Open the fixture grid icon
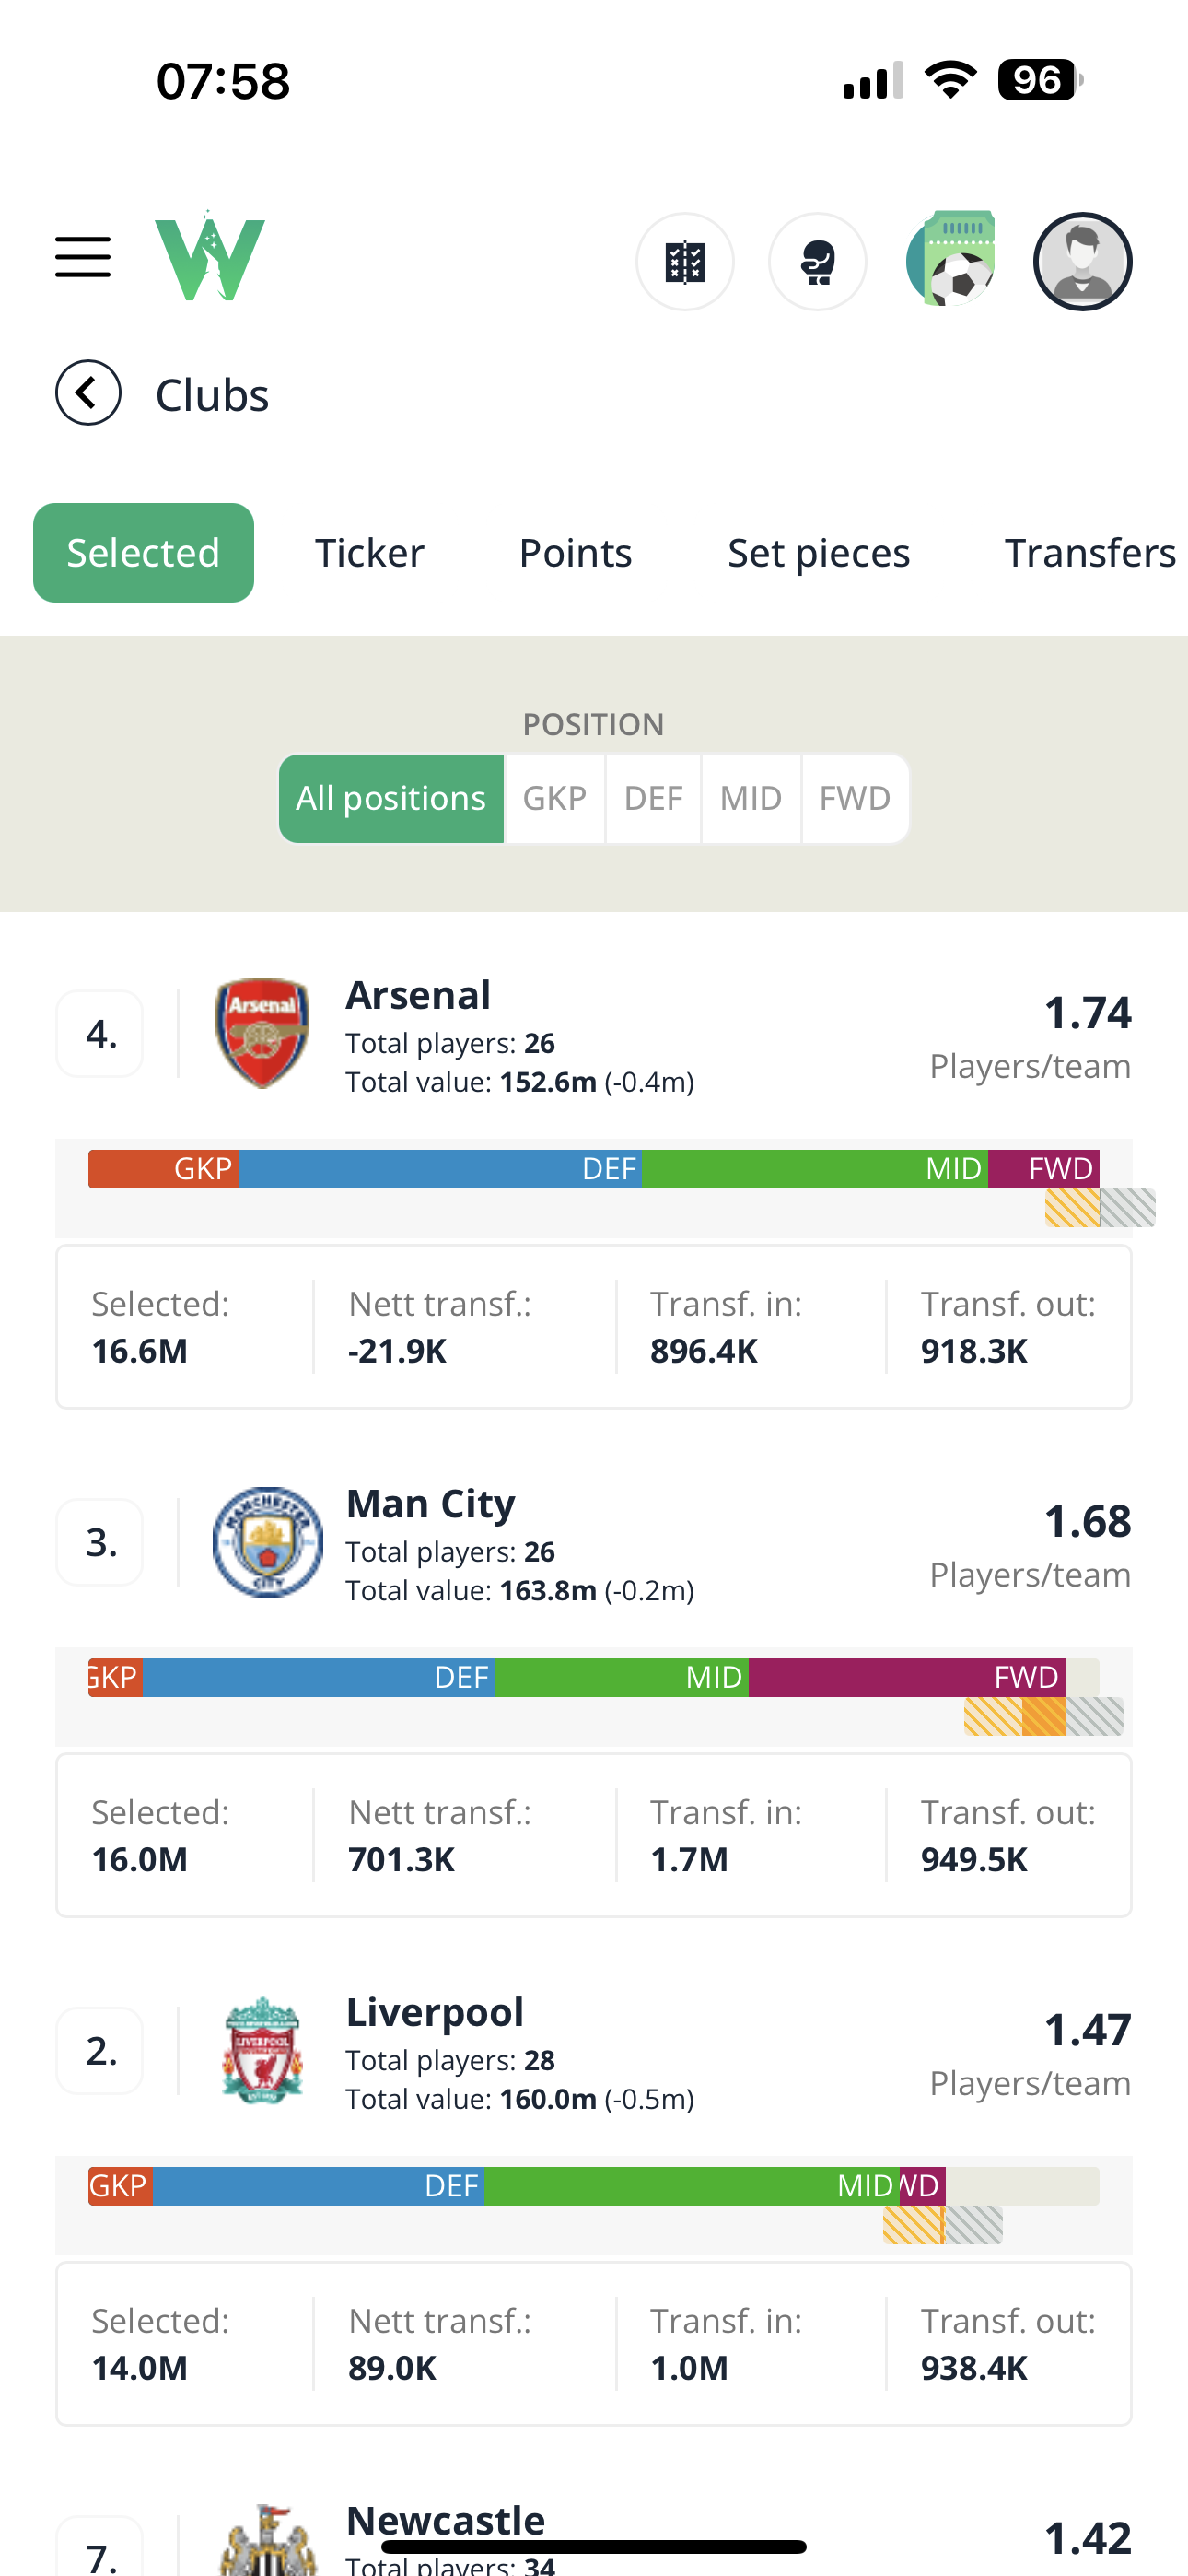 [685, 262]
